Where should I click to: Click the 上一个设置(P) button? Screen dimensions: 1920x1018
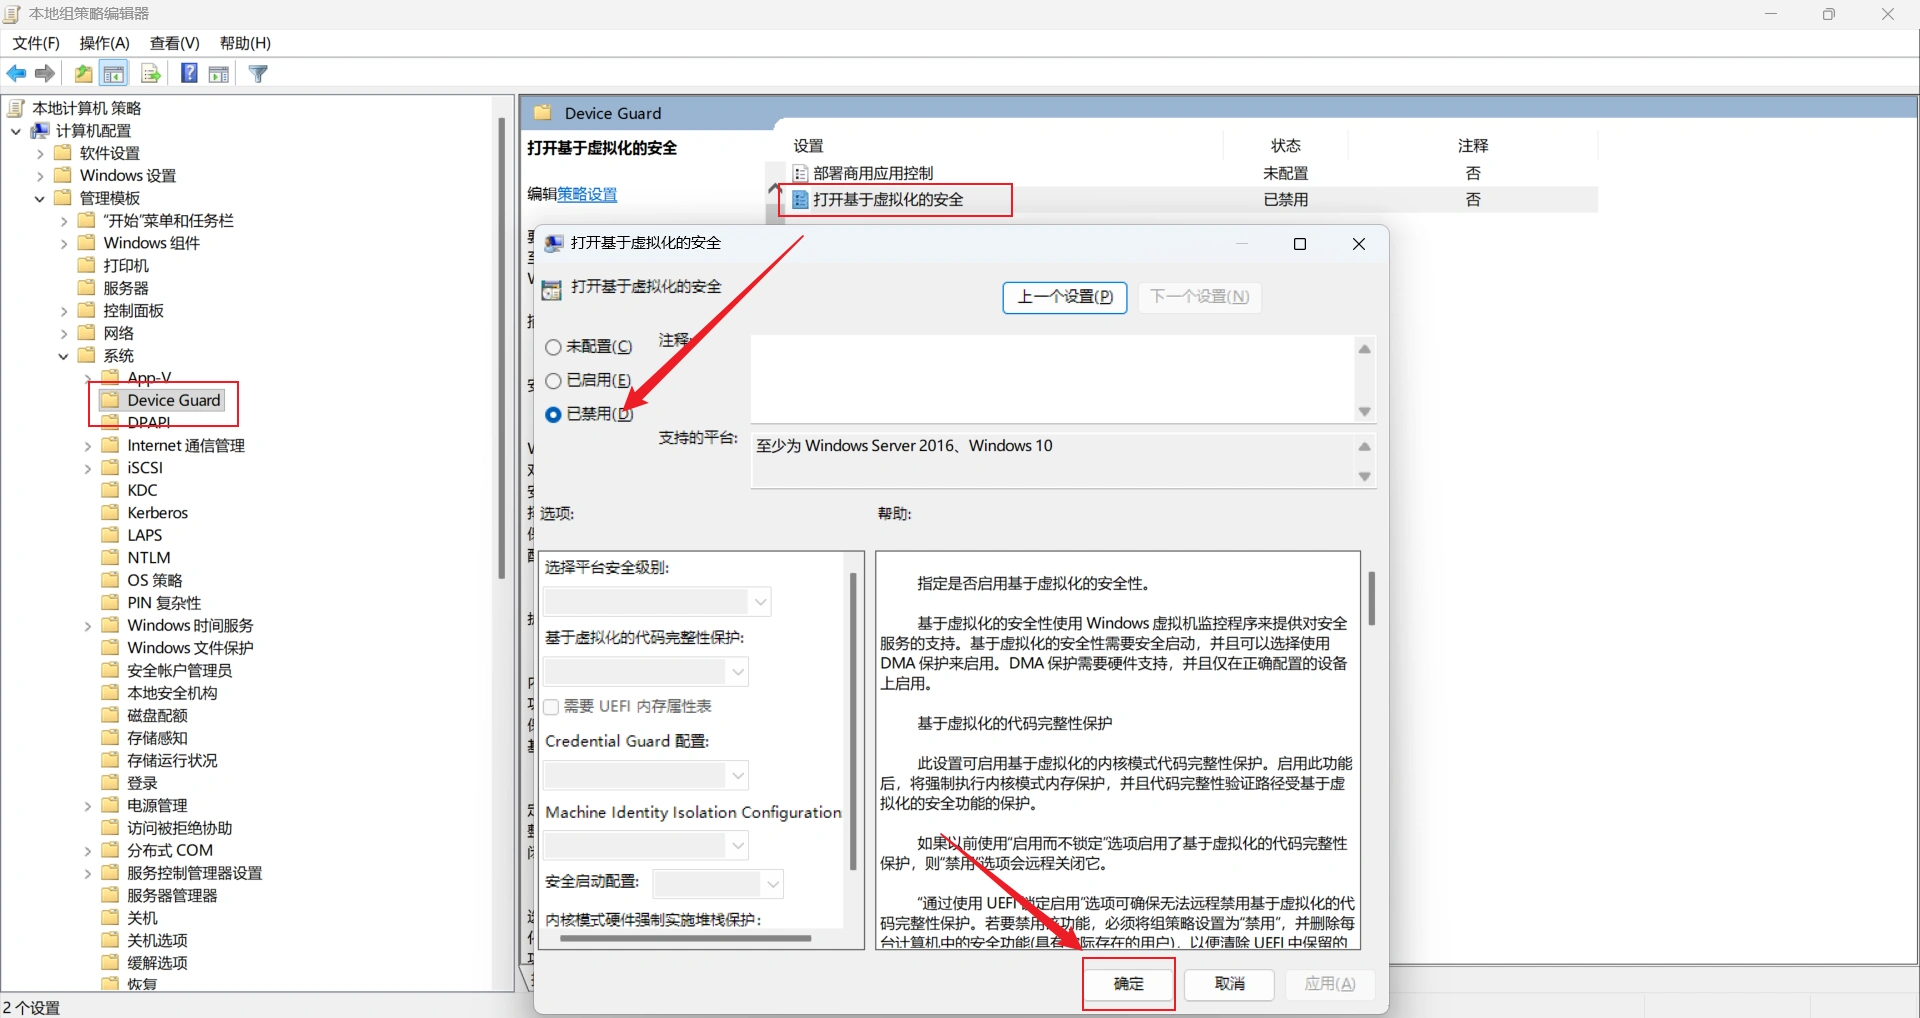tap(1065, 297)
